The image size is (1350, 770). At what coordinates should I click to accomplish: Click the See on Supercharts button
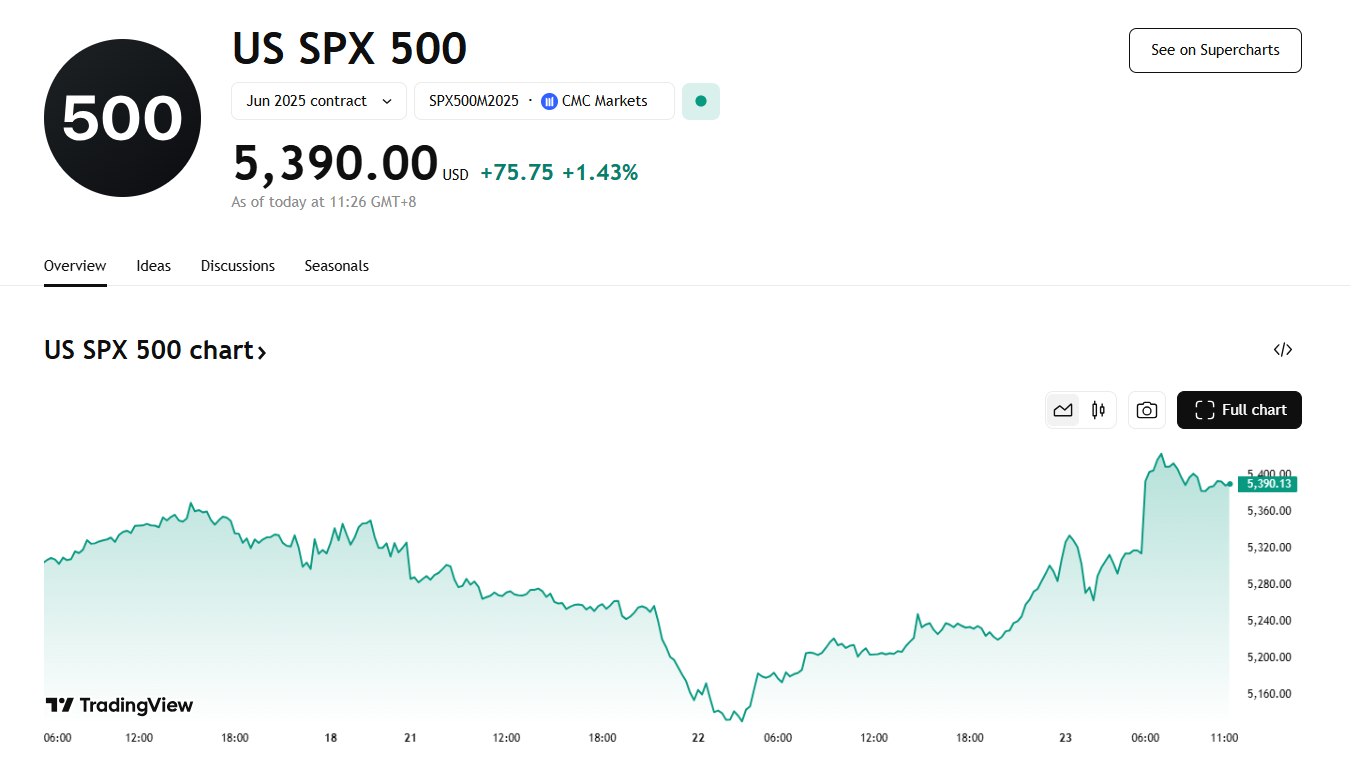pyautogui.click(x=1215, y=50)
